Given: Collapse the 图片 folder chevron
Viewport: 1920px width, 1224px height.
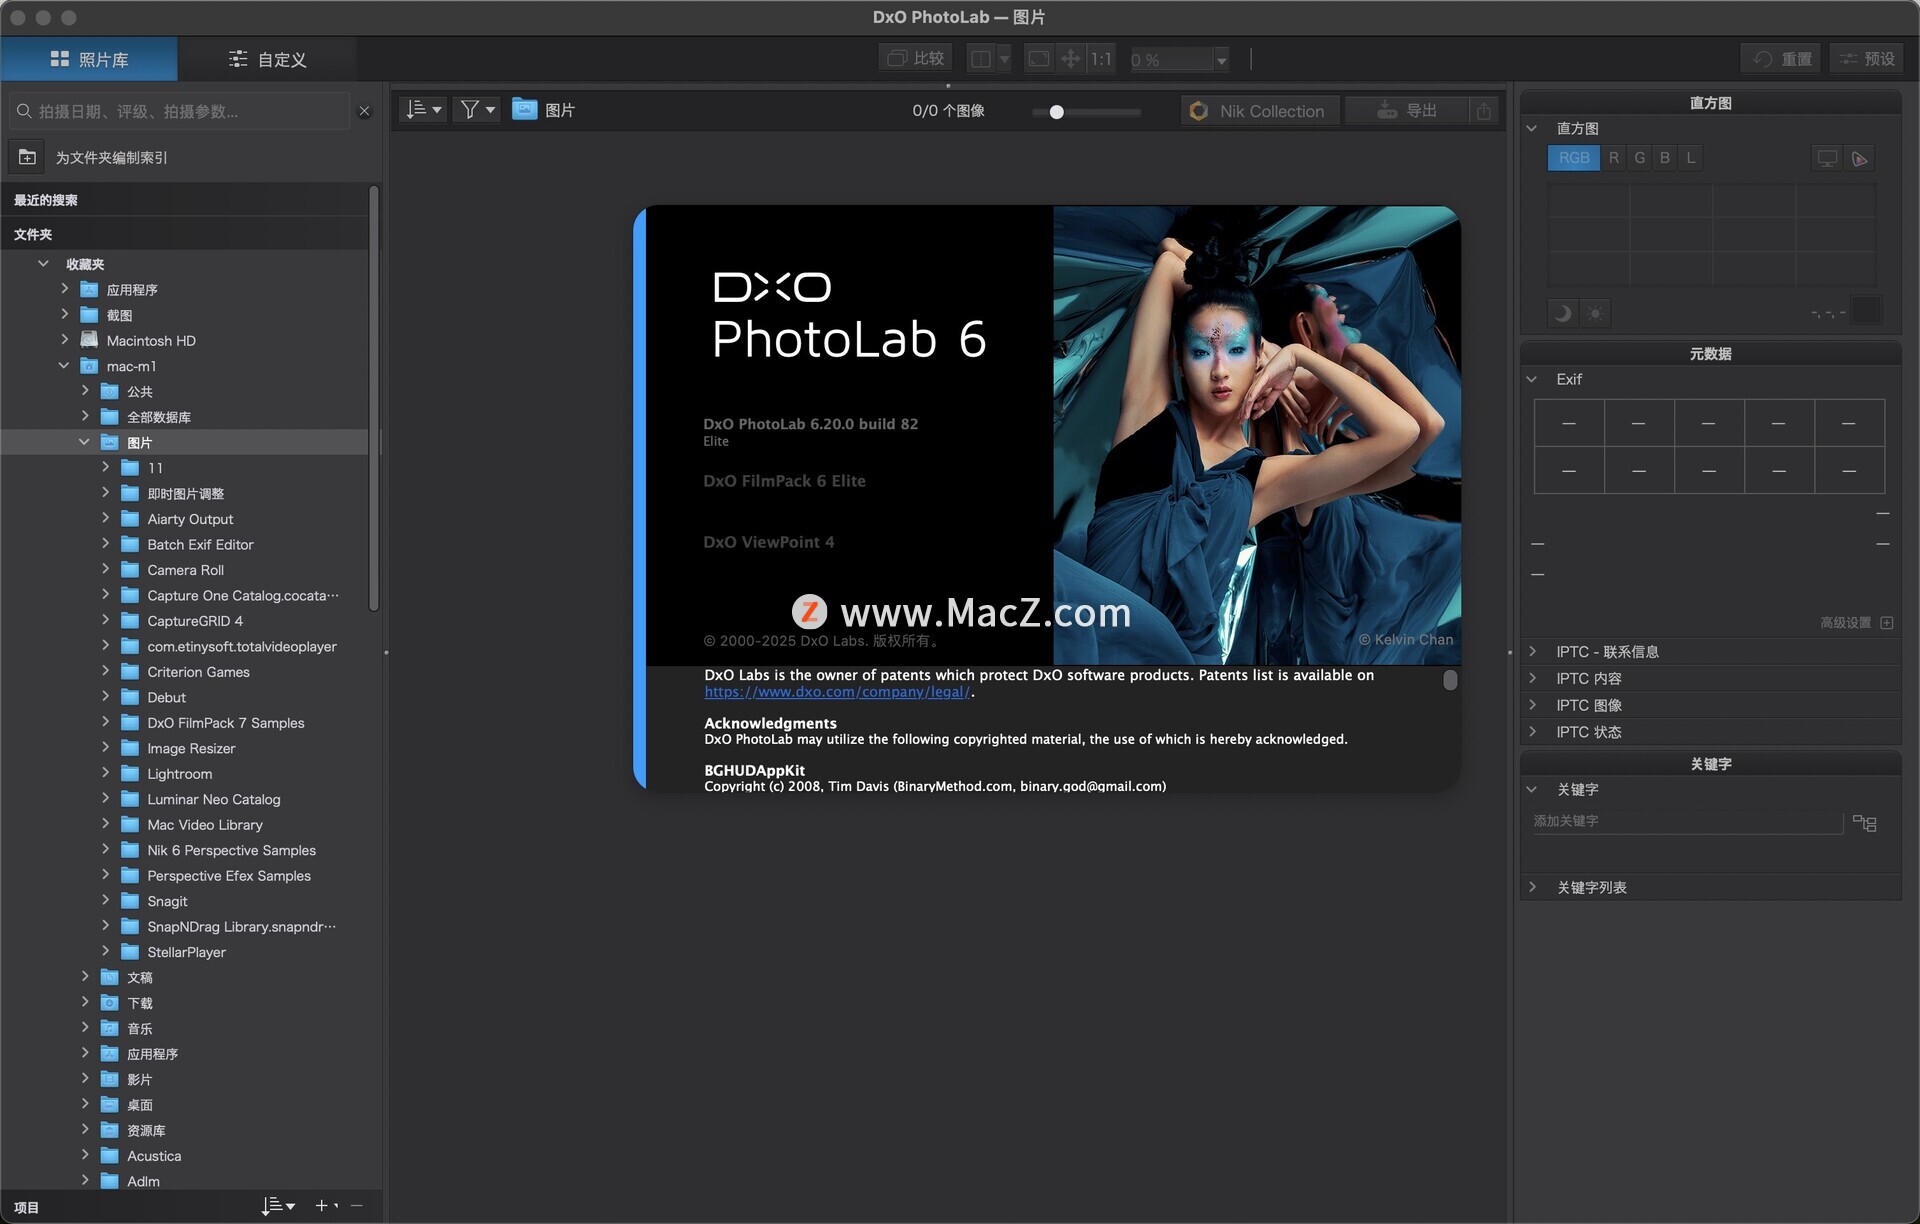Looking at the screenshot, I should point(84,442).
